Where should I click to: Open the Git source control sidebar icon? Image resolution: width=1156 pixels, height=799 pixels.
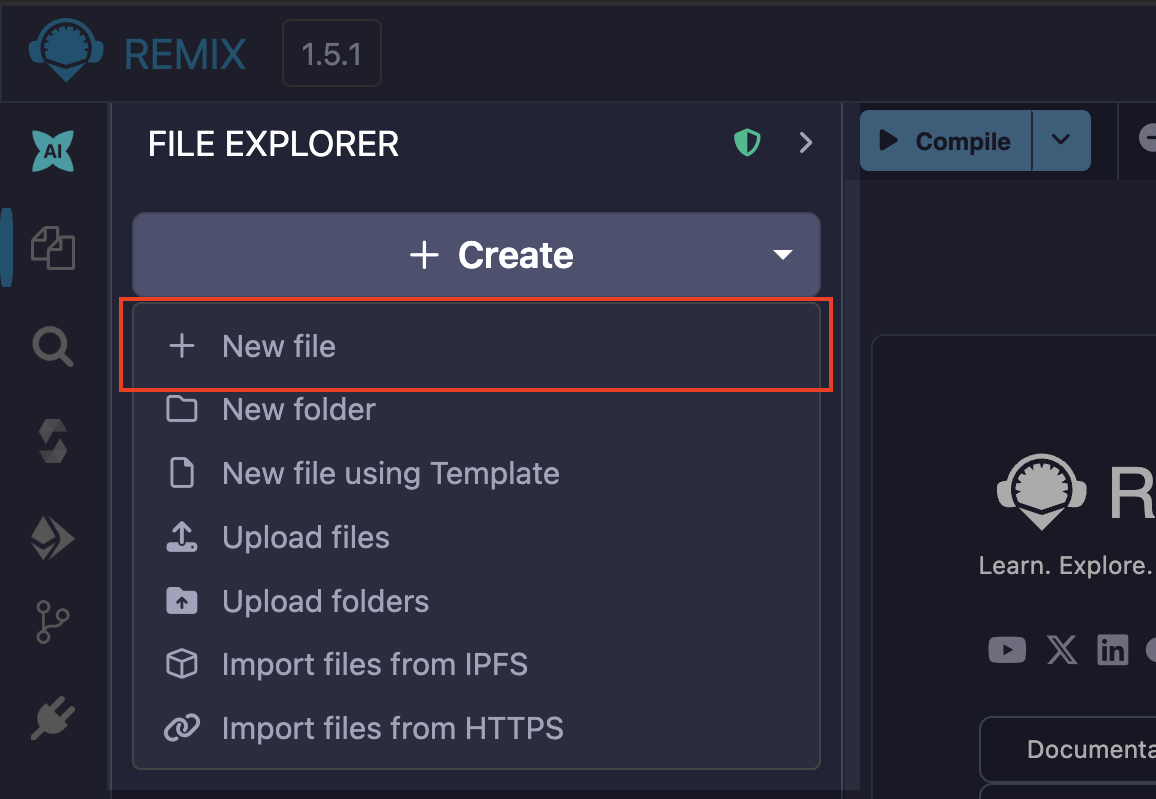pos(52,622)
